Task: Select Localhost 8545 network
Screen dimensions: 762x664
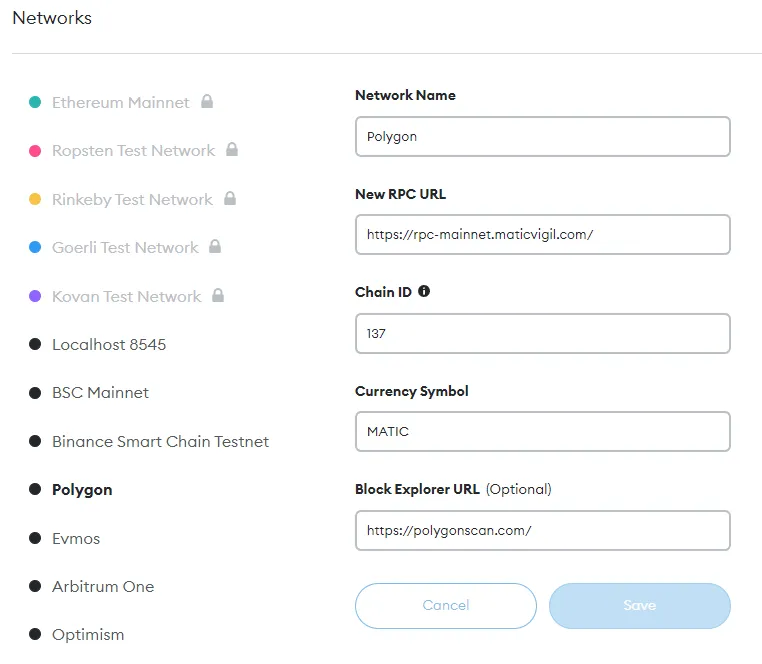Action: [x=109, y=345]
